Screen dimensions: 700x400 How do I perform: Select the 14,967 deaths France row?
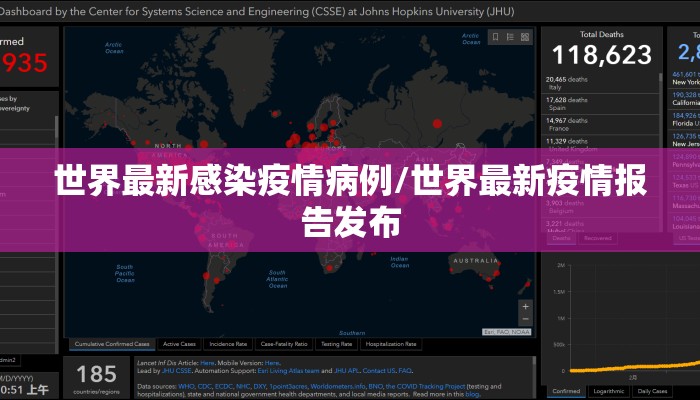pos(600,124)
